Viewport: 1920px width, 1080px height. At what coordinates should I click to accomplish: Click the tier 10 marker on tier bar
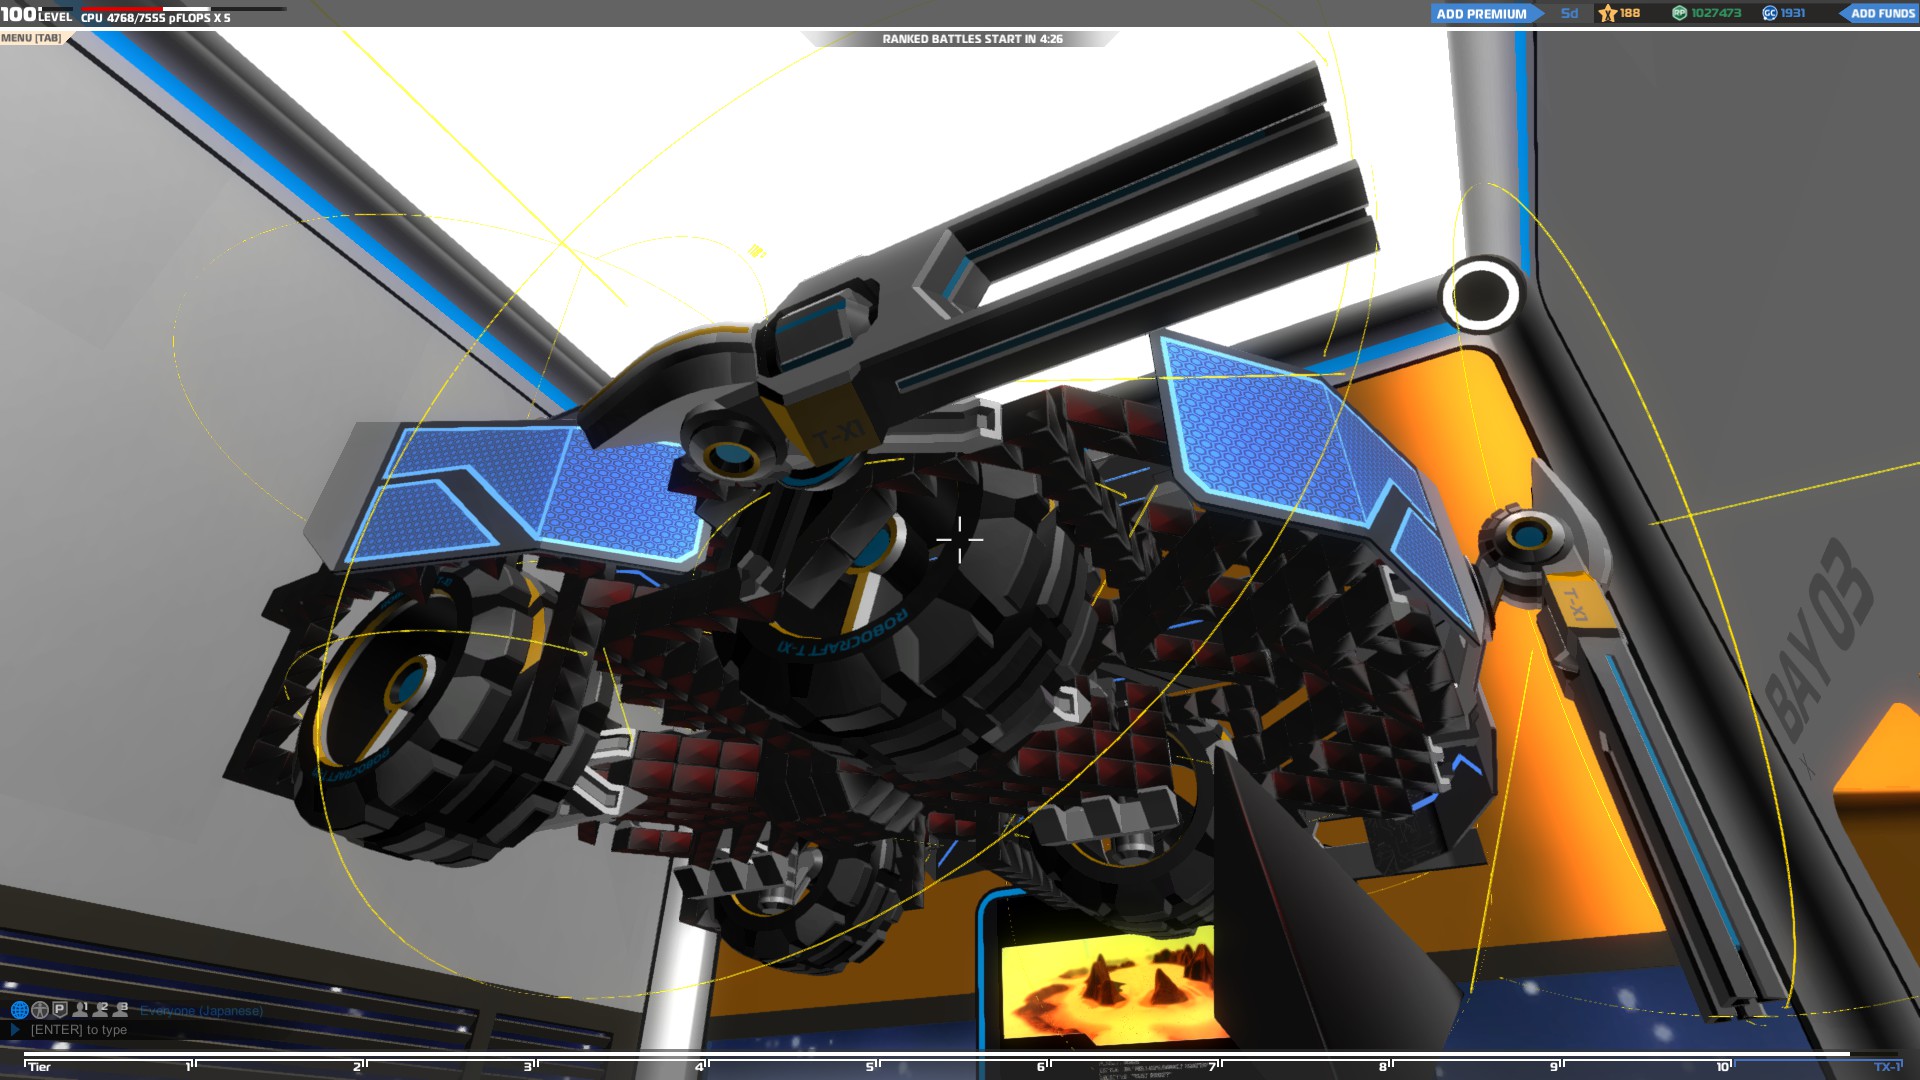1724,1066
